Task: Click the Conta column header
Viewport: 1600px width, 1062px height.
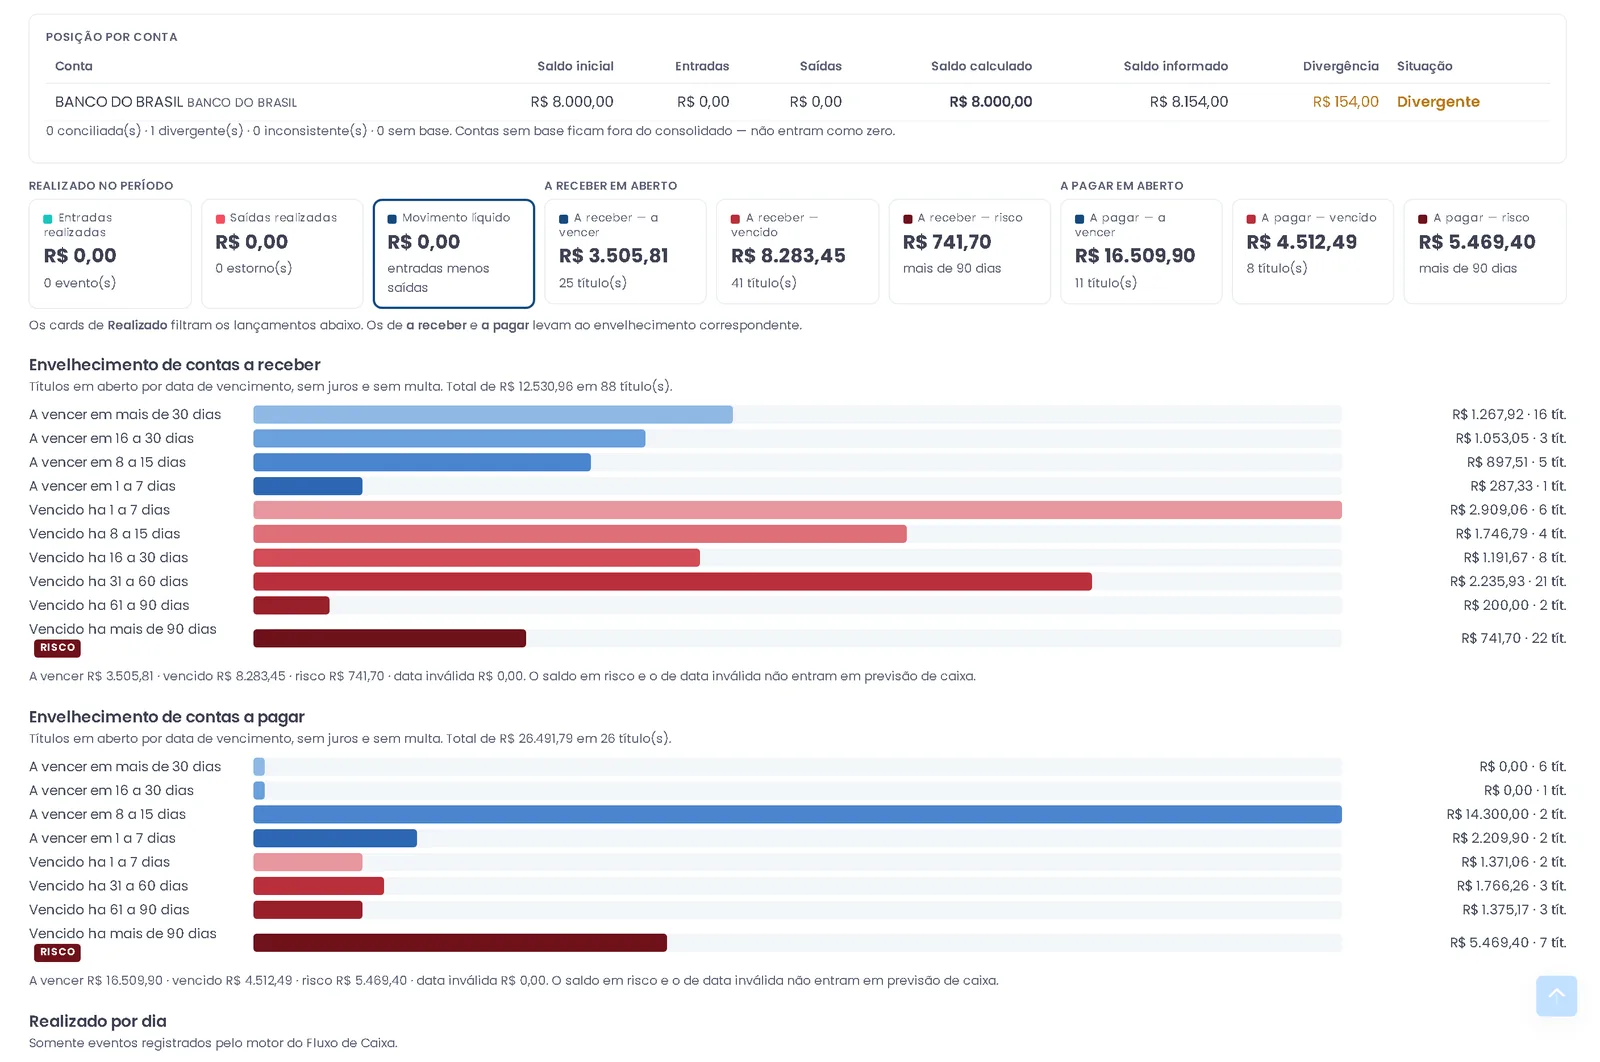Action: (x=74, y=66)
